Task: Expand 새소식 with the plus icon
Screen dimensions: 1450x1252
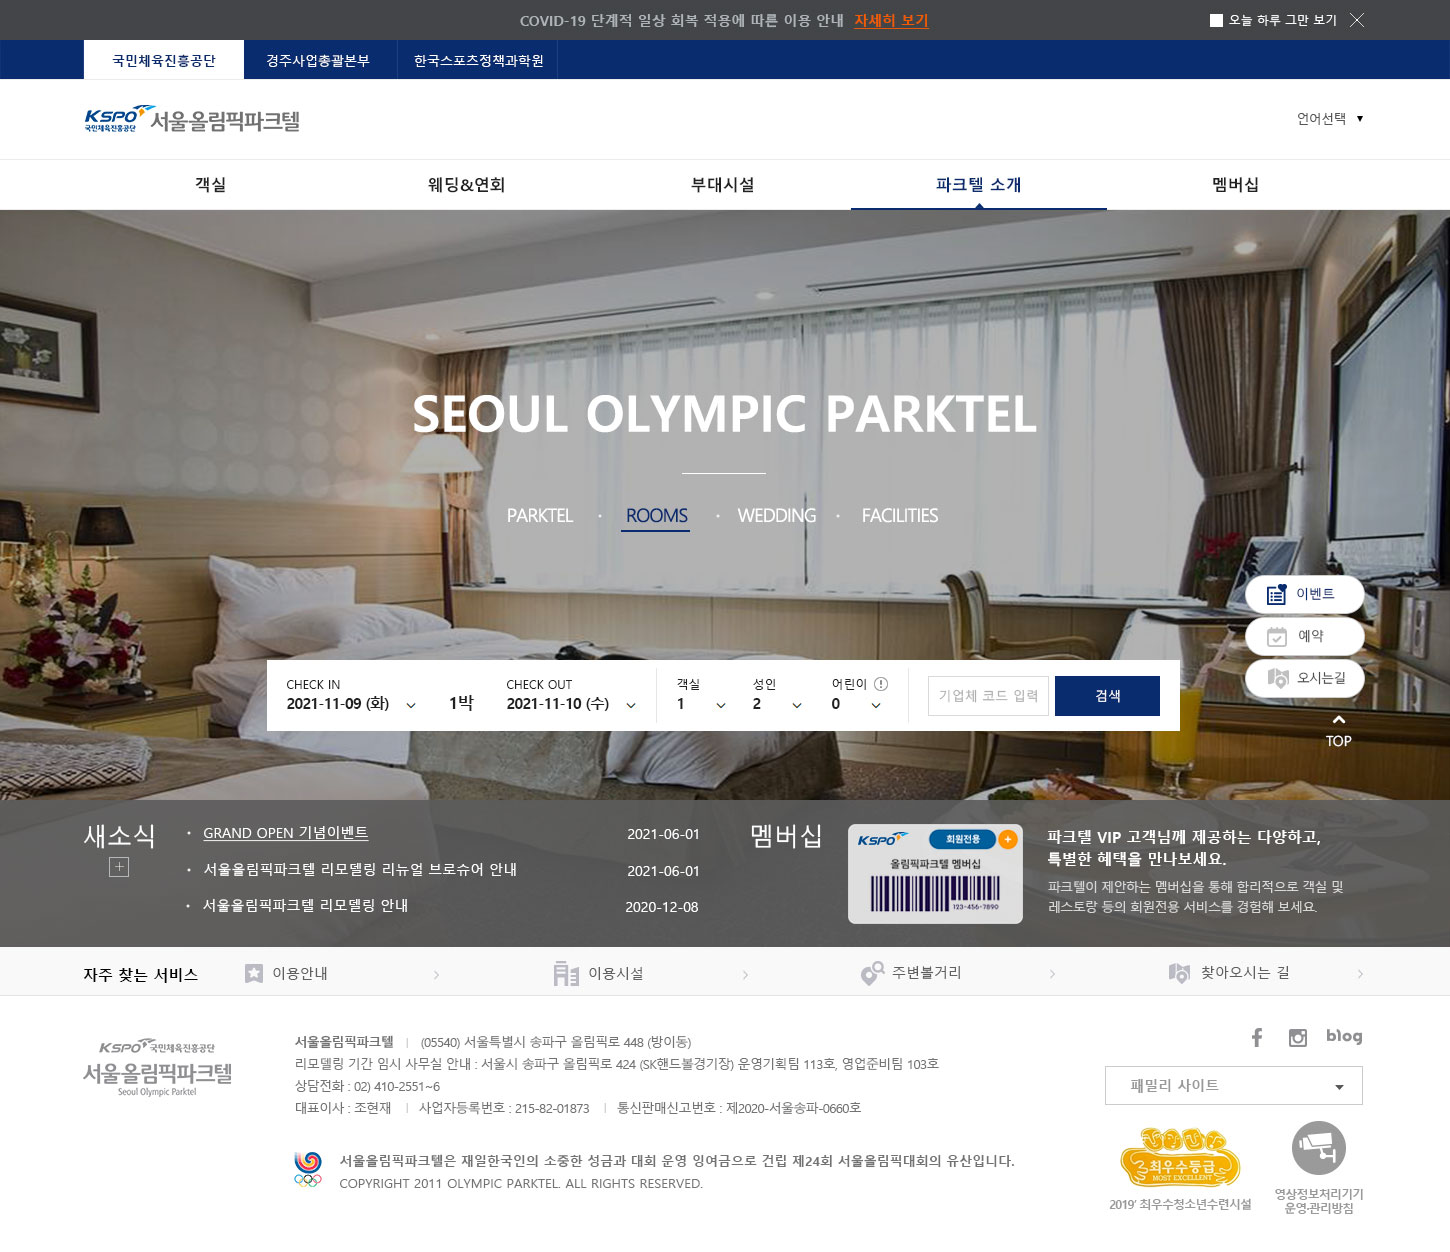Action: [x=119, y=867]
